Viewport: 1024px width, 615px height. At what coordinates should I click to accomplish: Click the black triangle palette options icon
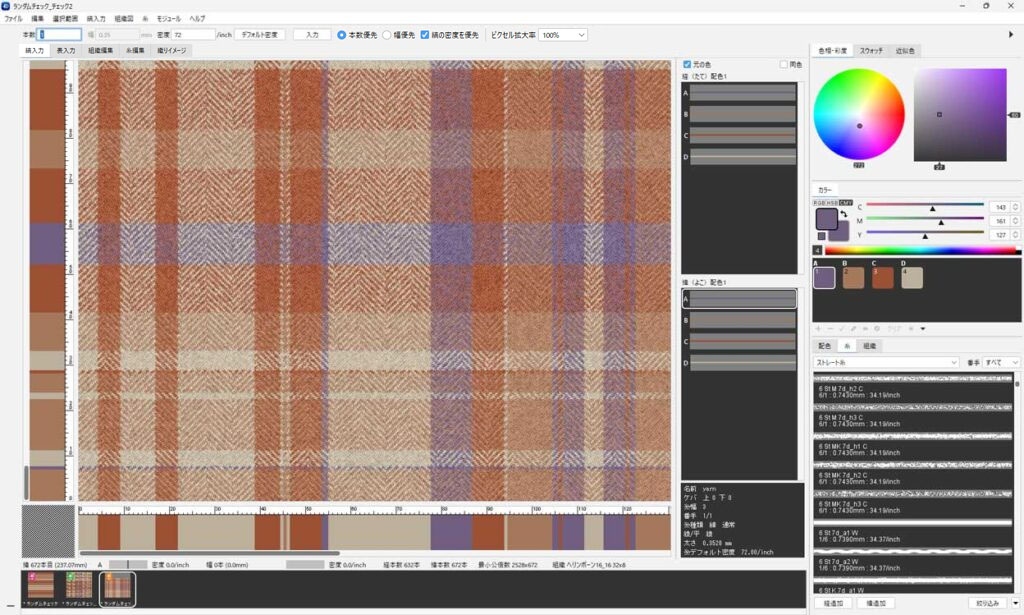[x=923, y=328]
